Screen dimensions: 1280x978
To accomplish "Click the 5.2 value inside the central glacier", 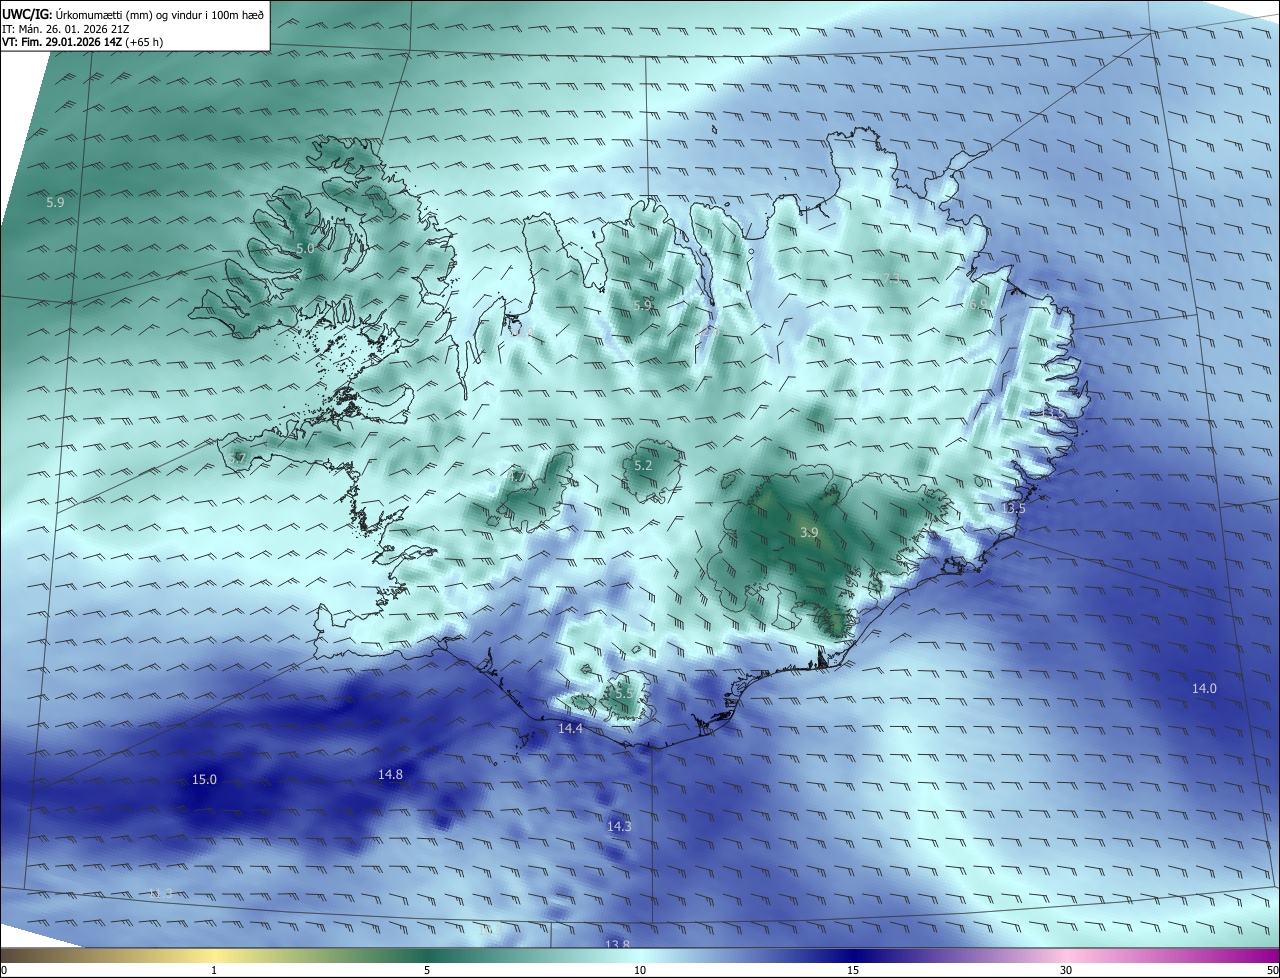I will point(643,465).
